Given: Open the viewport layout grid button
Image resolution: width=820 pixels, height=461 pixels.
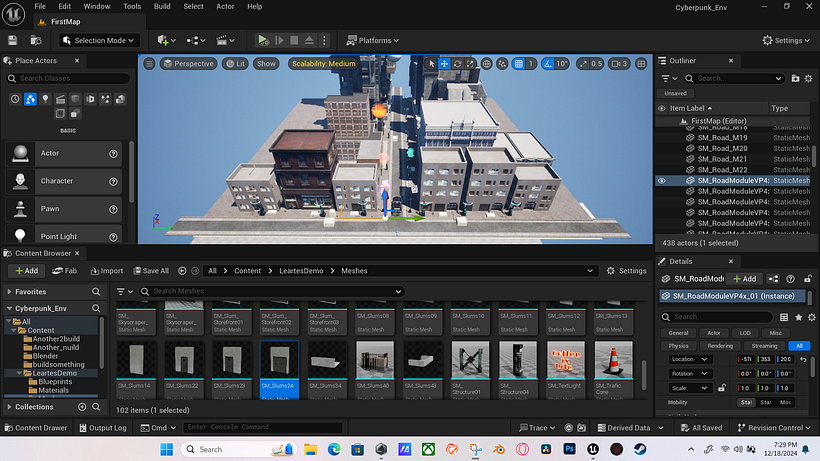Looking at the screenshot, I should 641,64.
